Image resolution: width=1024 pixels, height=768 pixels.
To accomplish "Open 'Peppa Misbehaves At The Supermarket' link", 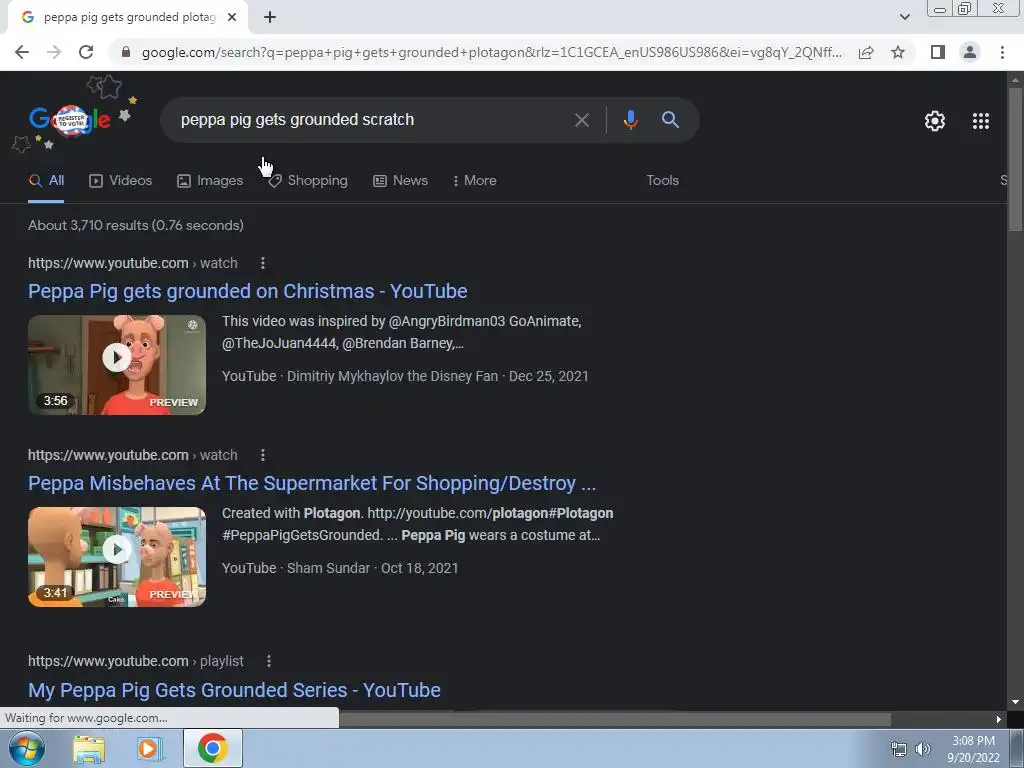I will [312, 483].
